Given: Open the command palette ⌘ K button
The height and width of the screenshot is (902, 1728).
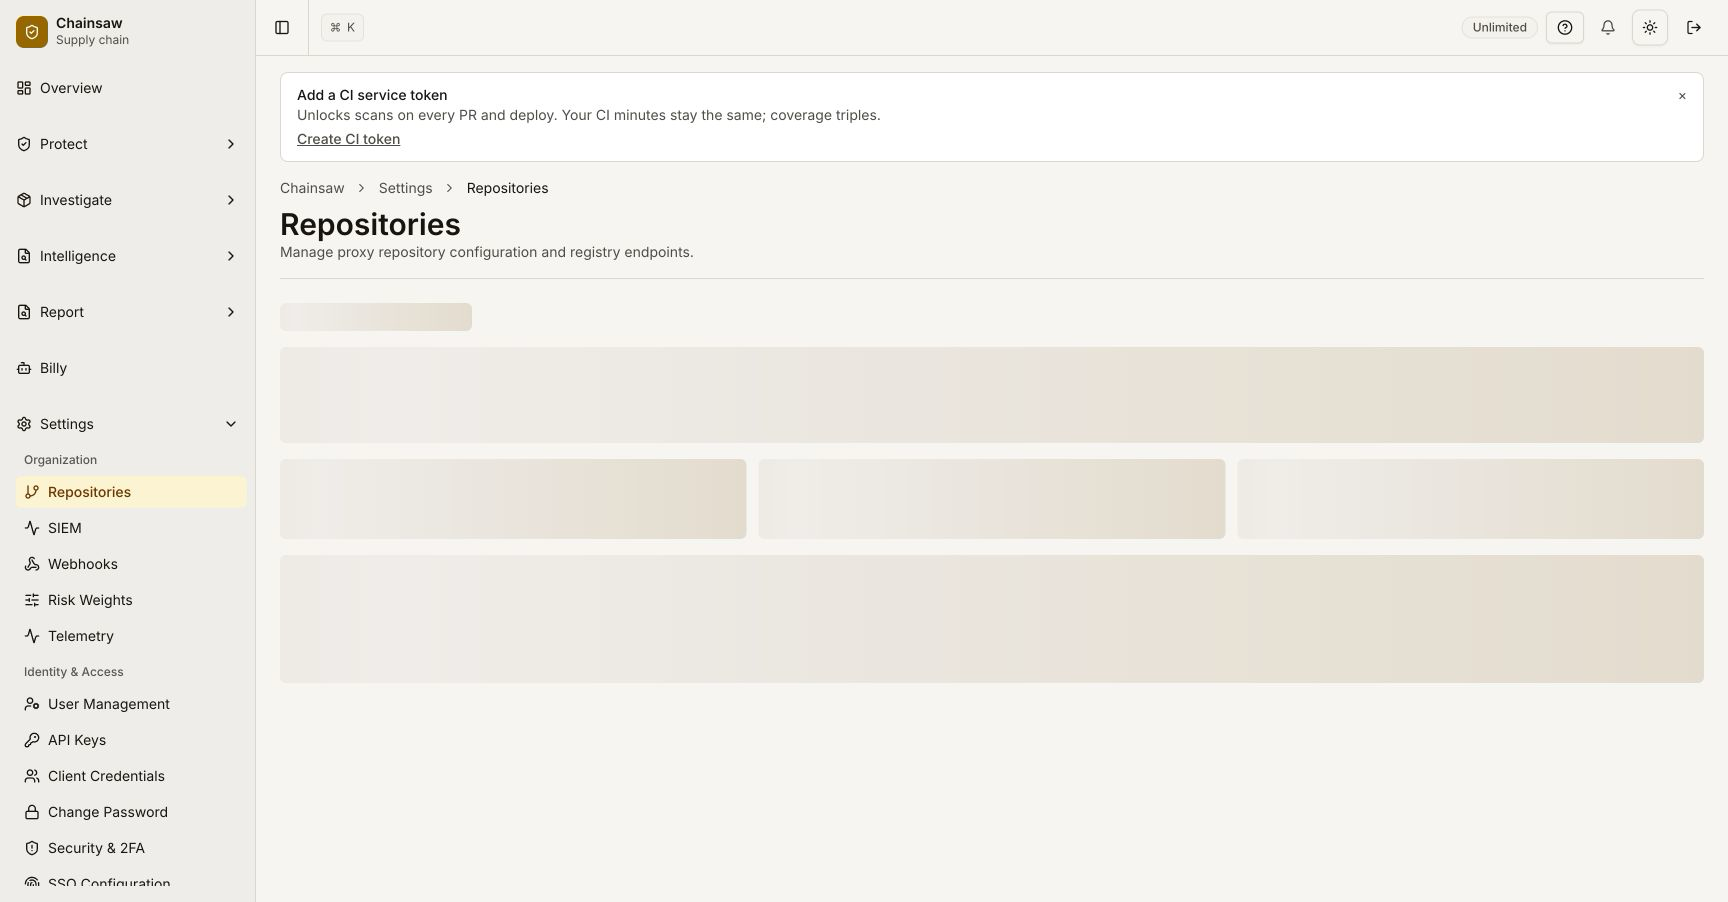Looking at the screenshot, I should pyautogui.click(x=342, y=28).
